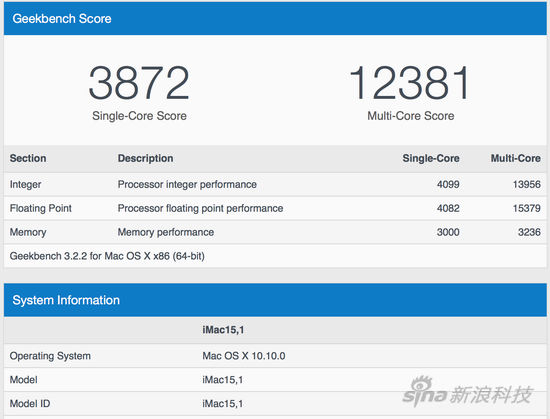The width and height of the screenshot is (550, 419).
Task: Select the iMac15,1 value in Model row
Action: pos(223,380)
